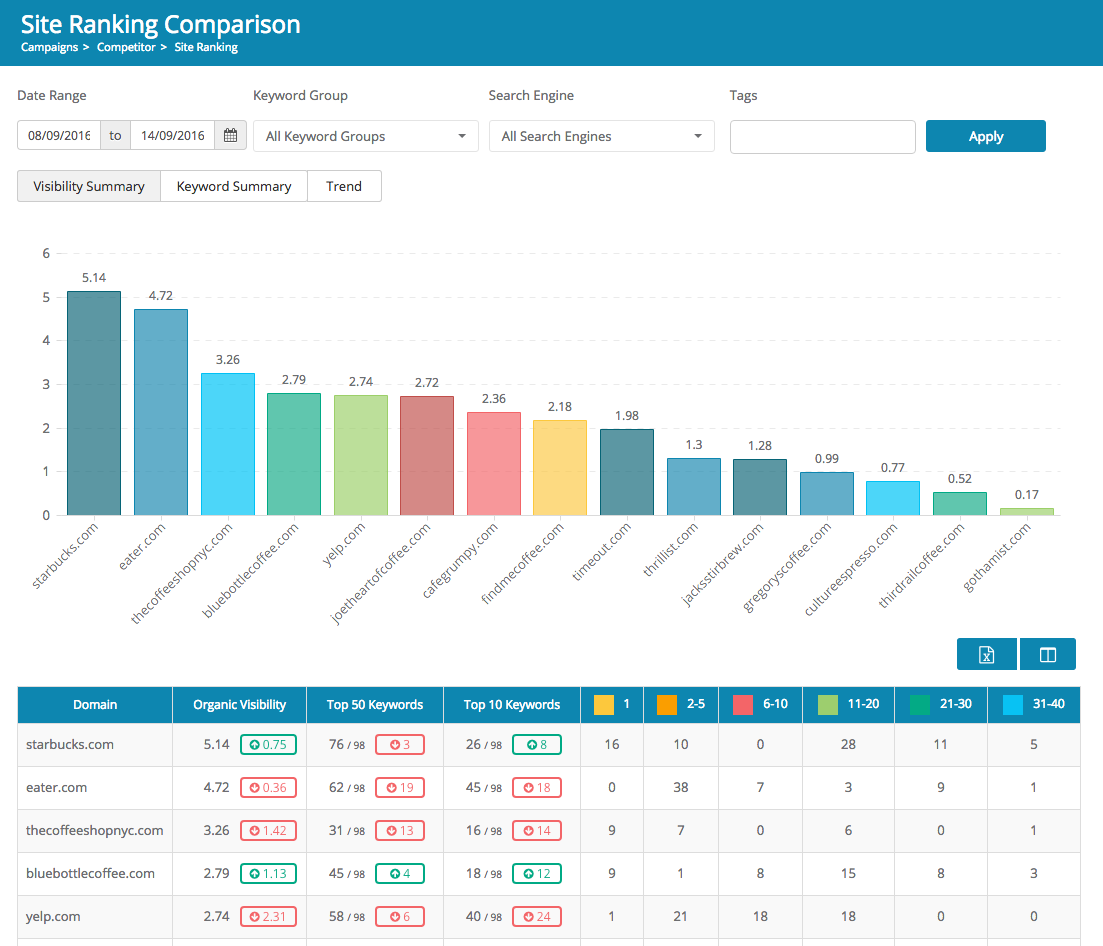Click into the Tags input field

click(x=822, y=137)
